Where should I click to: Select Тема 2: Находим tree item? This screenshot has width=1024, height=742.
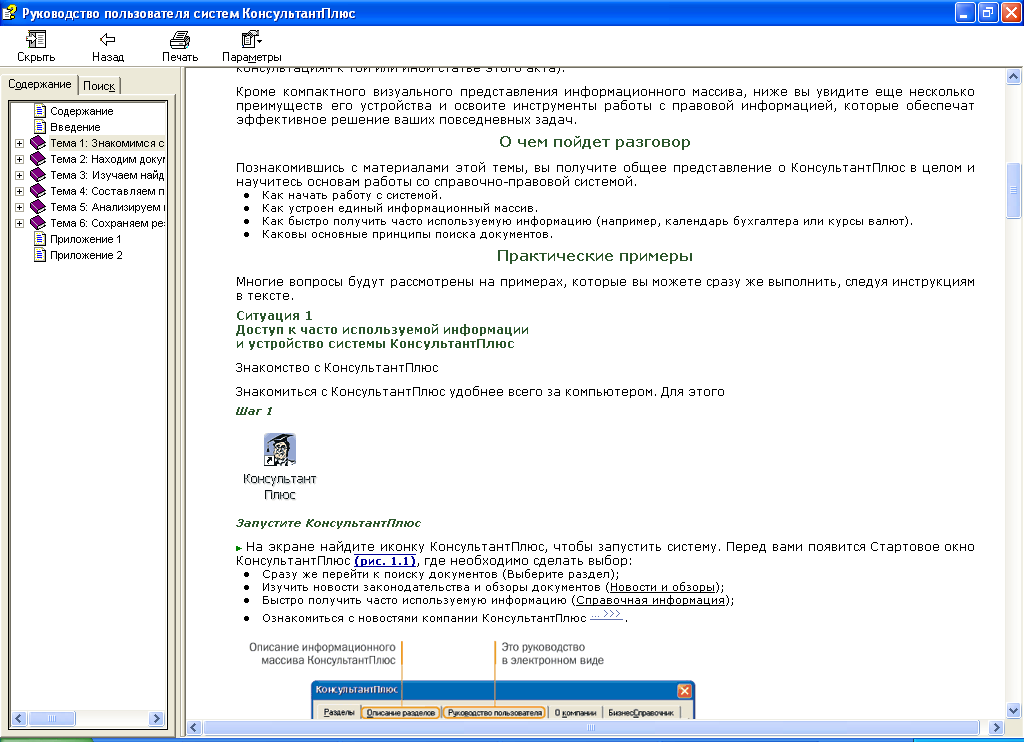click(x=107, y=159)
